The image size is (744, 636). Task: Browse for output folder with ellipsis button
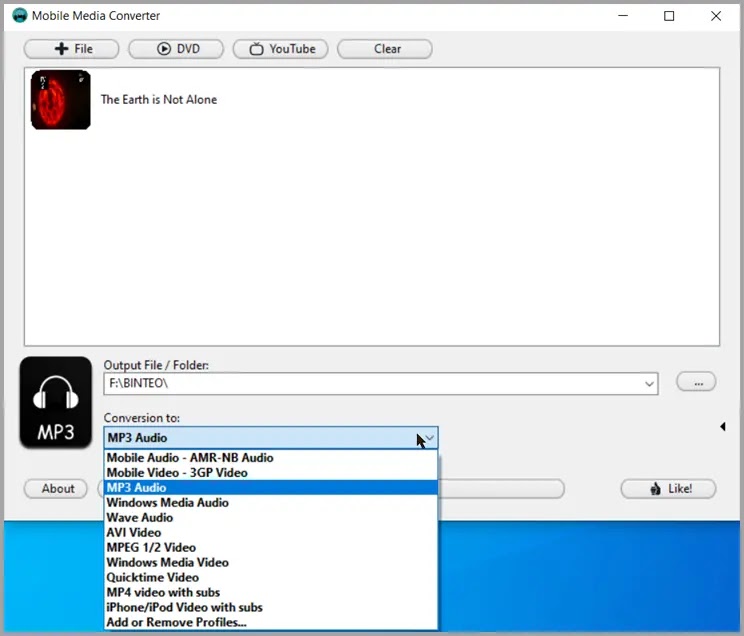point(696,382)
